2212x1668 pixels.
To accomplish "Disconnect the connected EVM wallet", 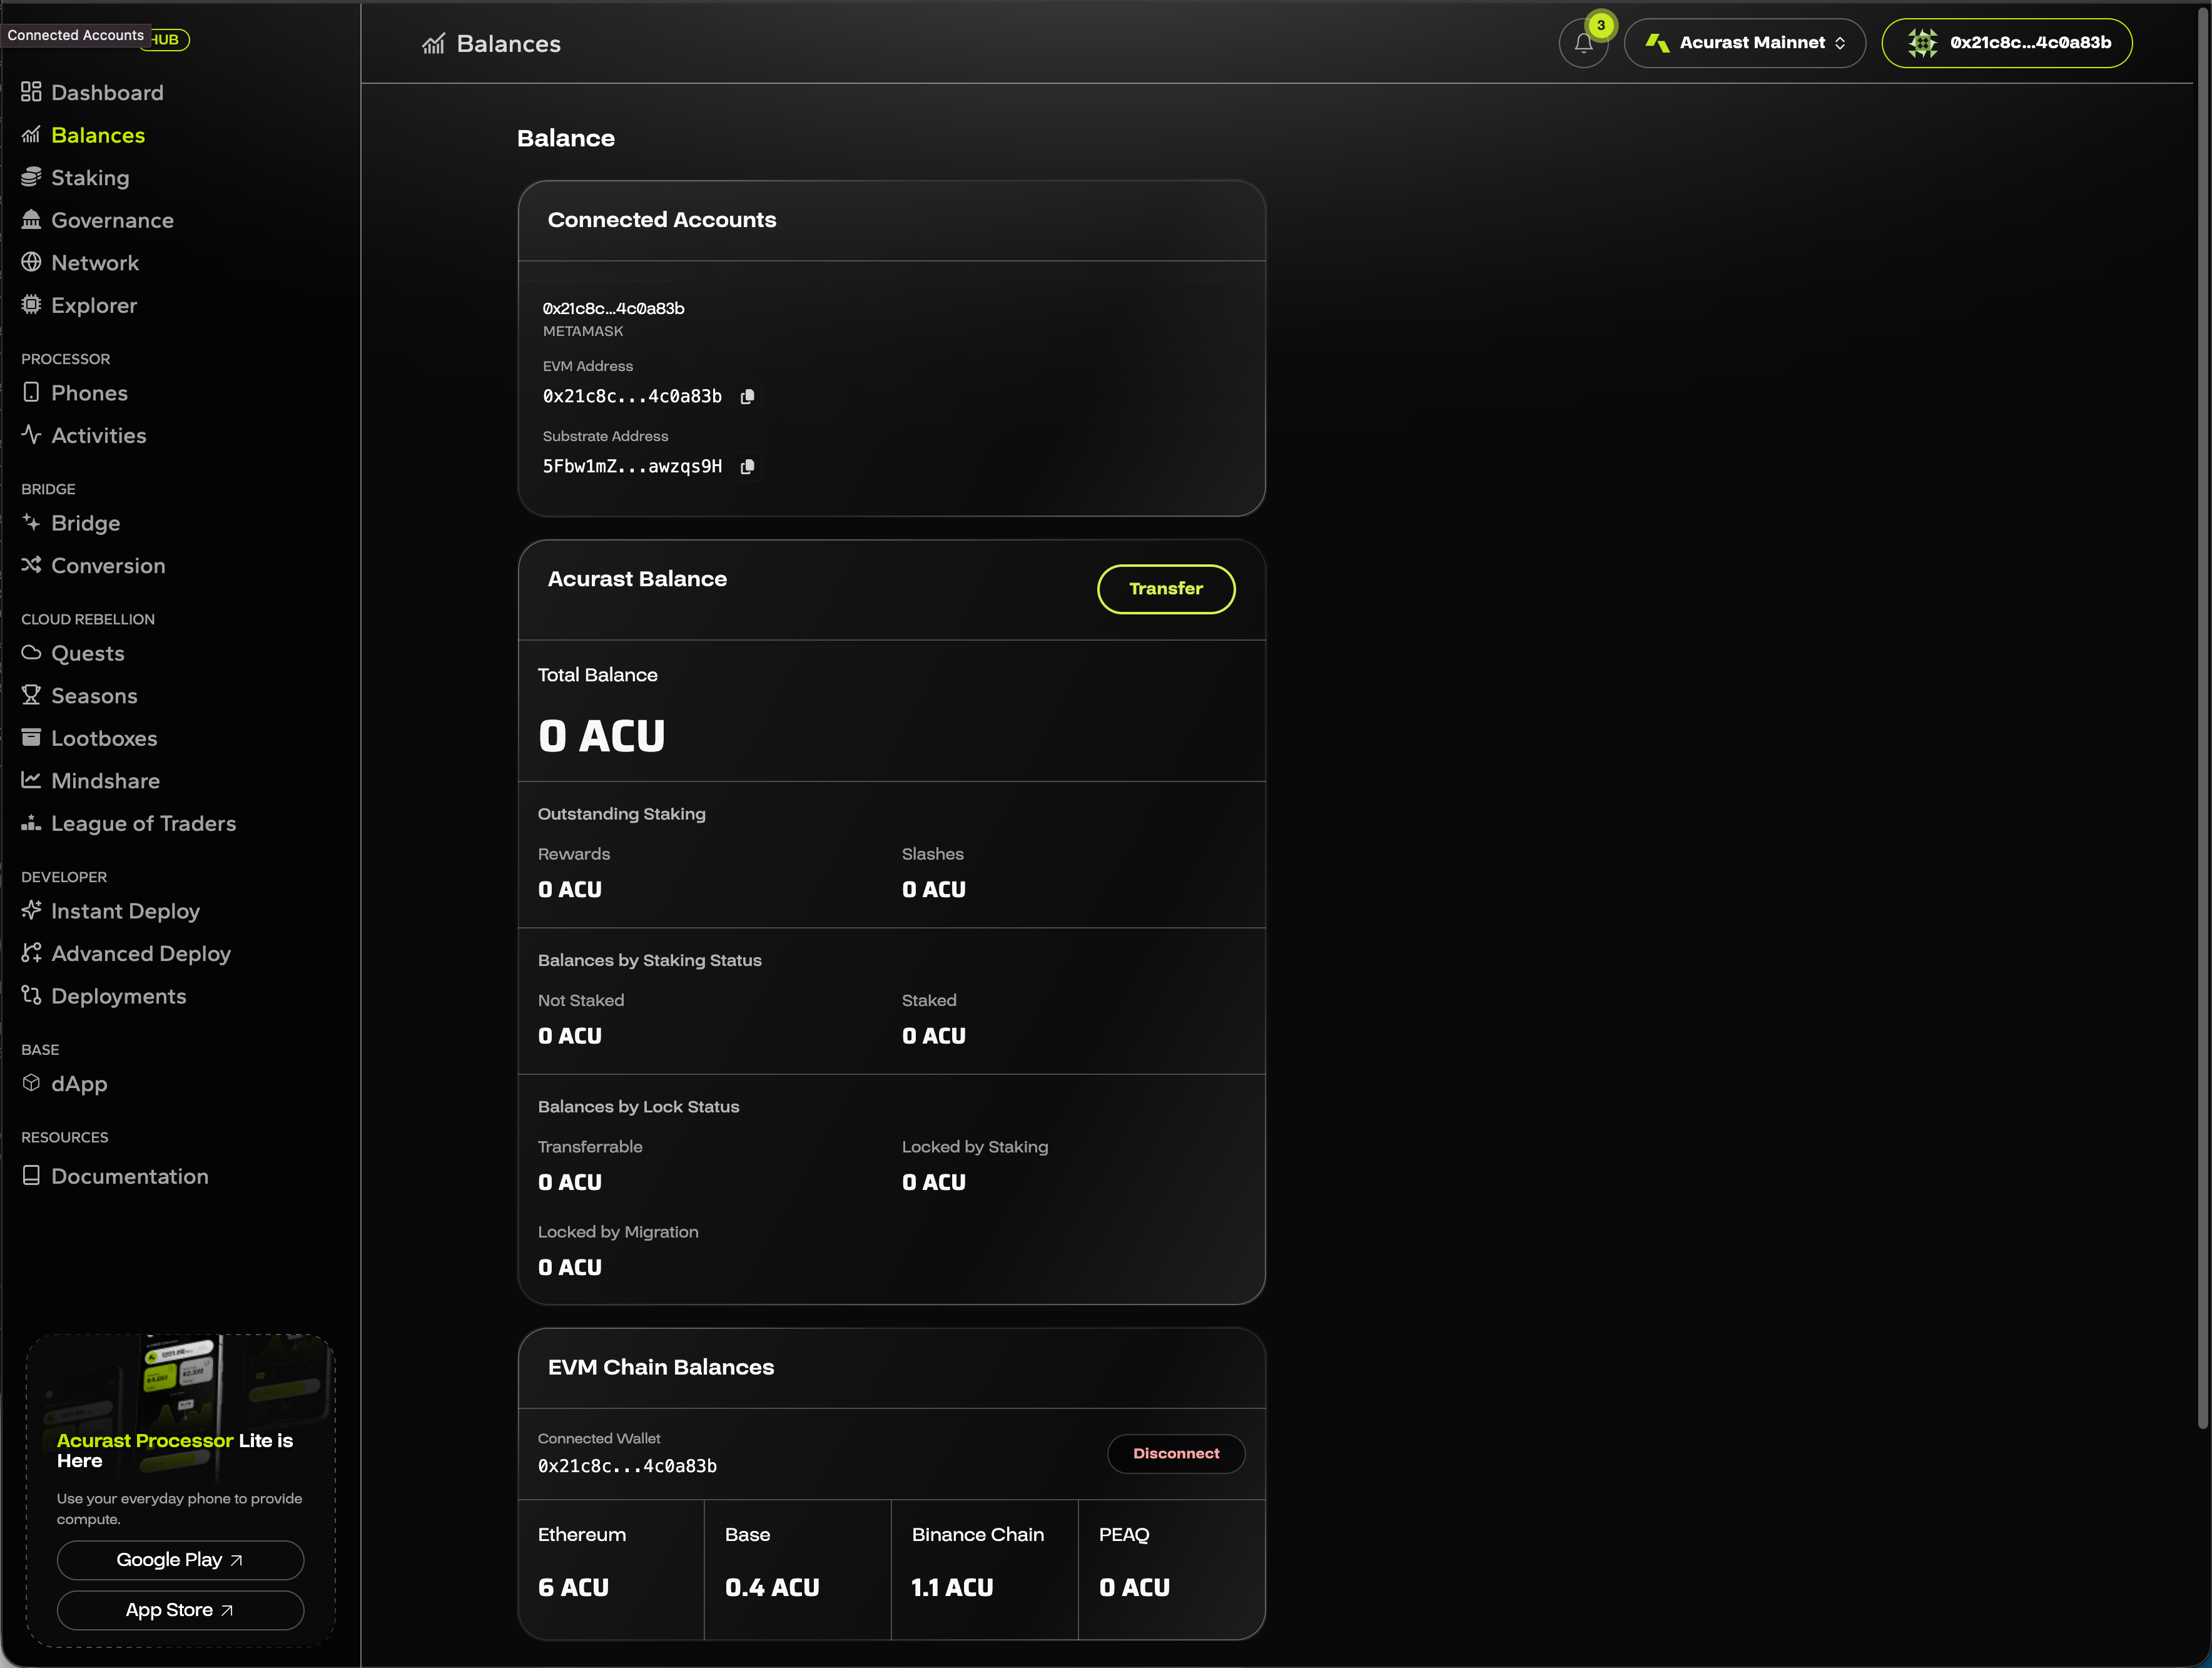I will [1176, 1453].
